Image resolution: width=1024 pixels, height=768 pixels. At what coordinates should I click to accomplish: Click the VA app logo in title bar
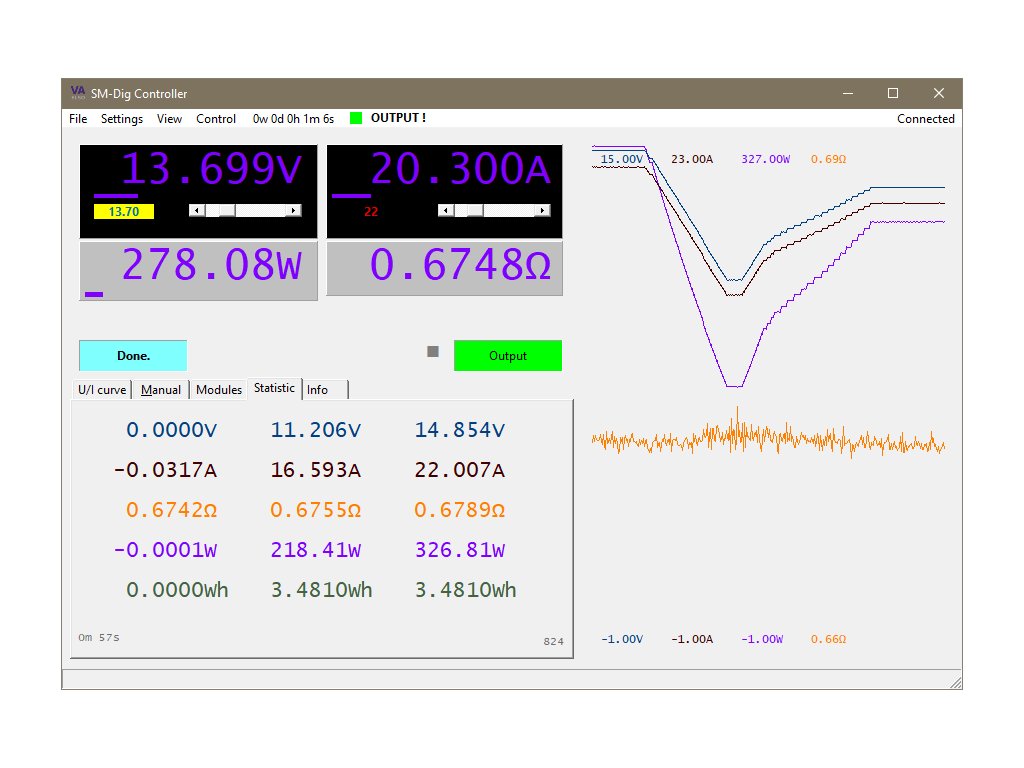coord(78,93)
